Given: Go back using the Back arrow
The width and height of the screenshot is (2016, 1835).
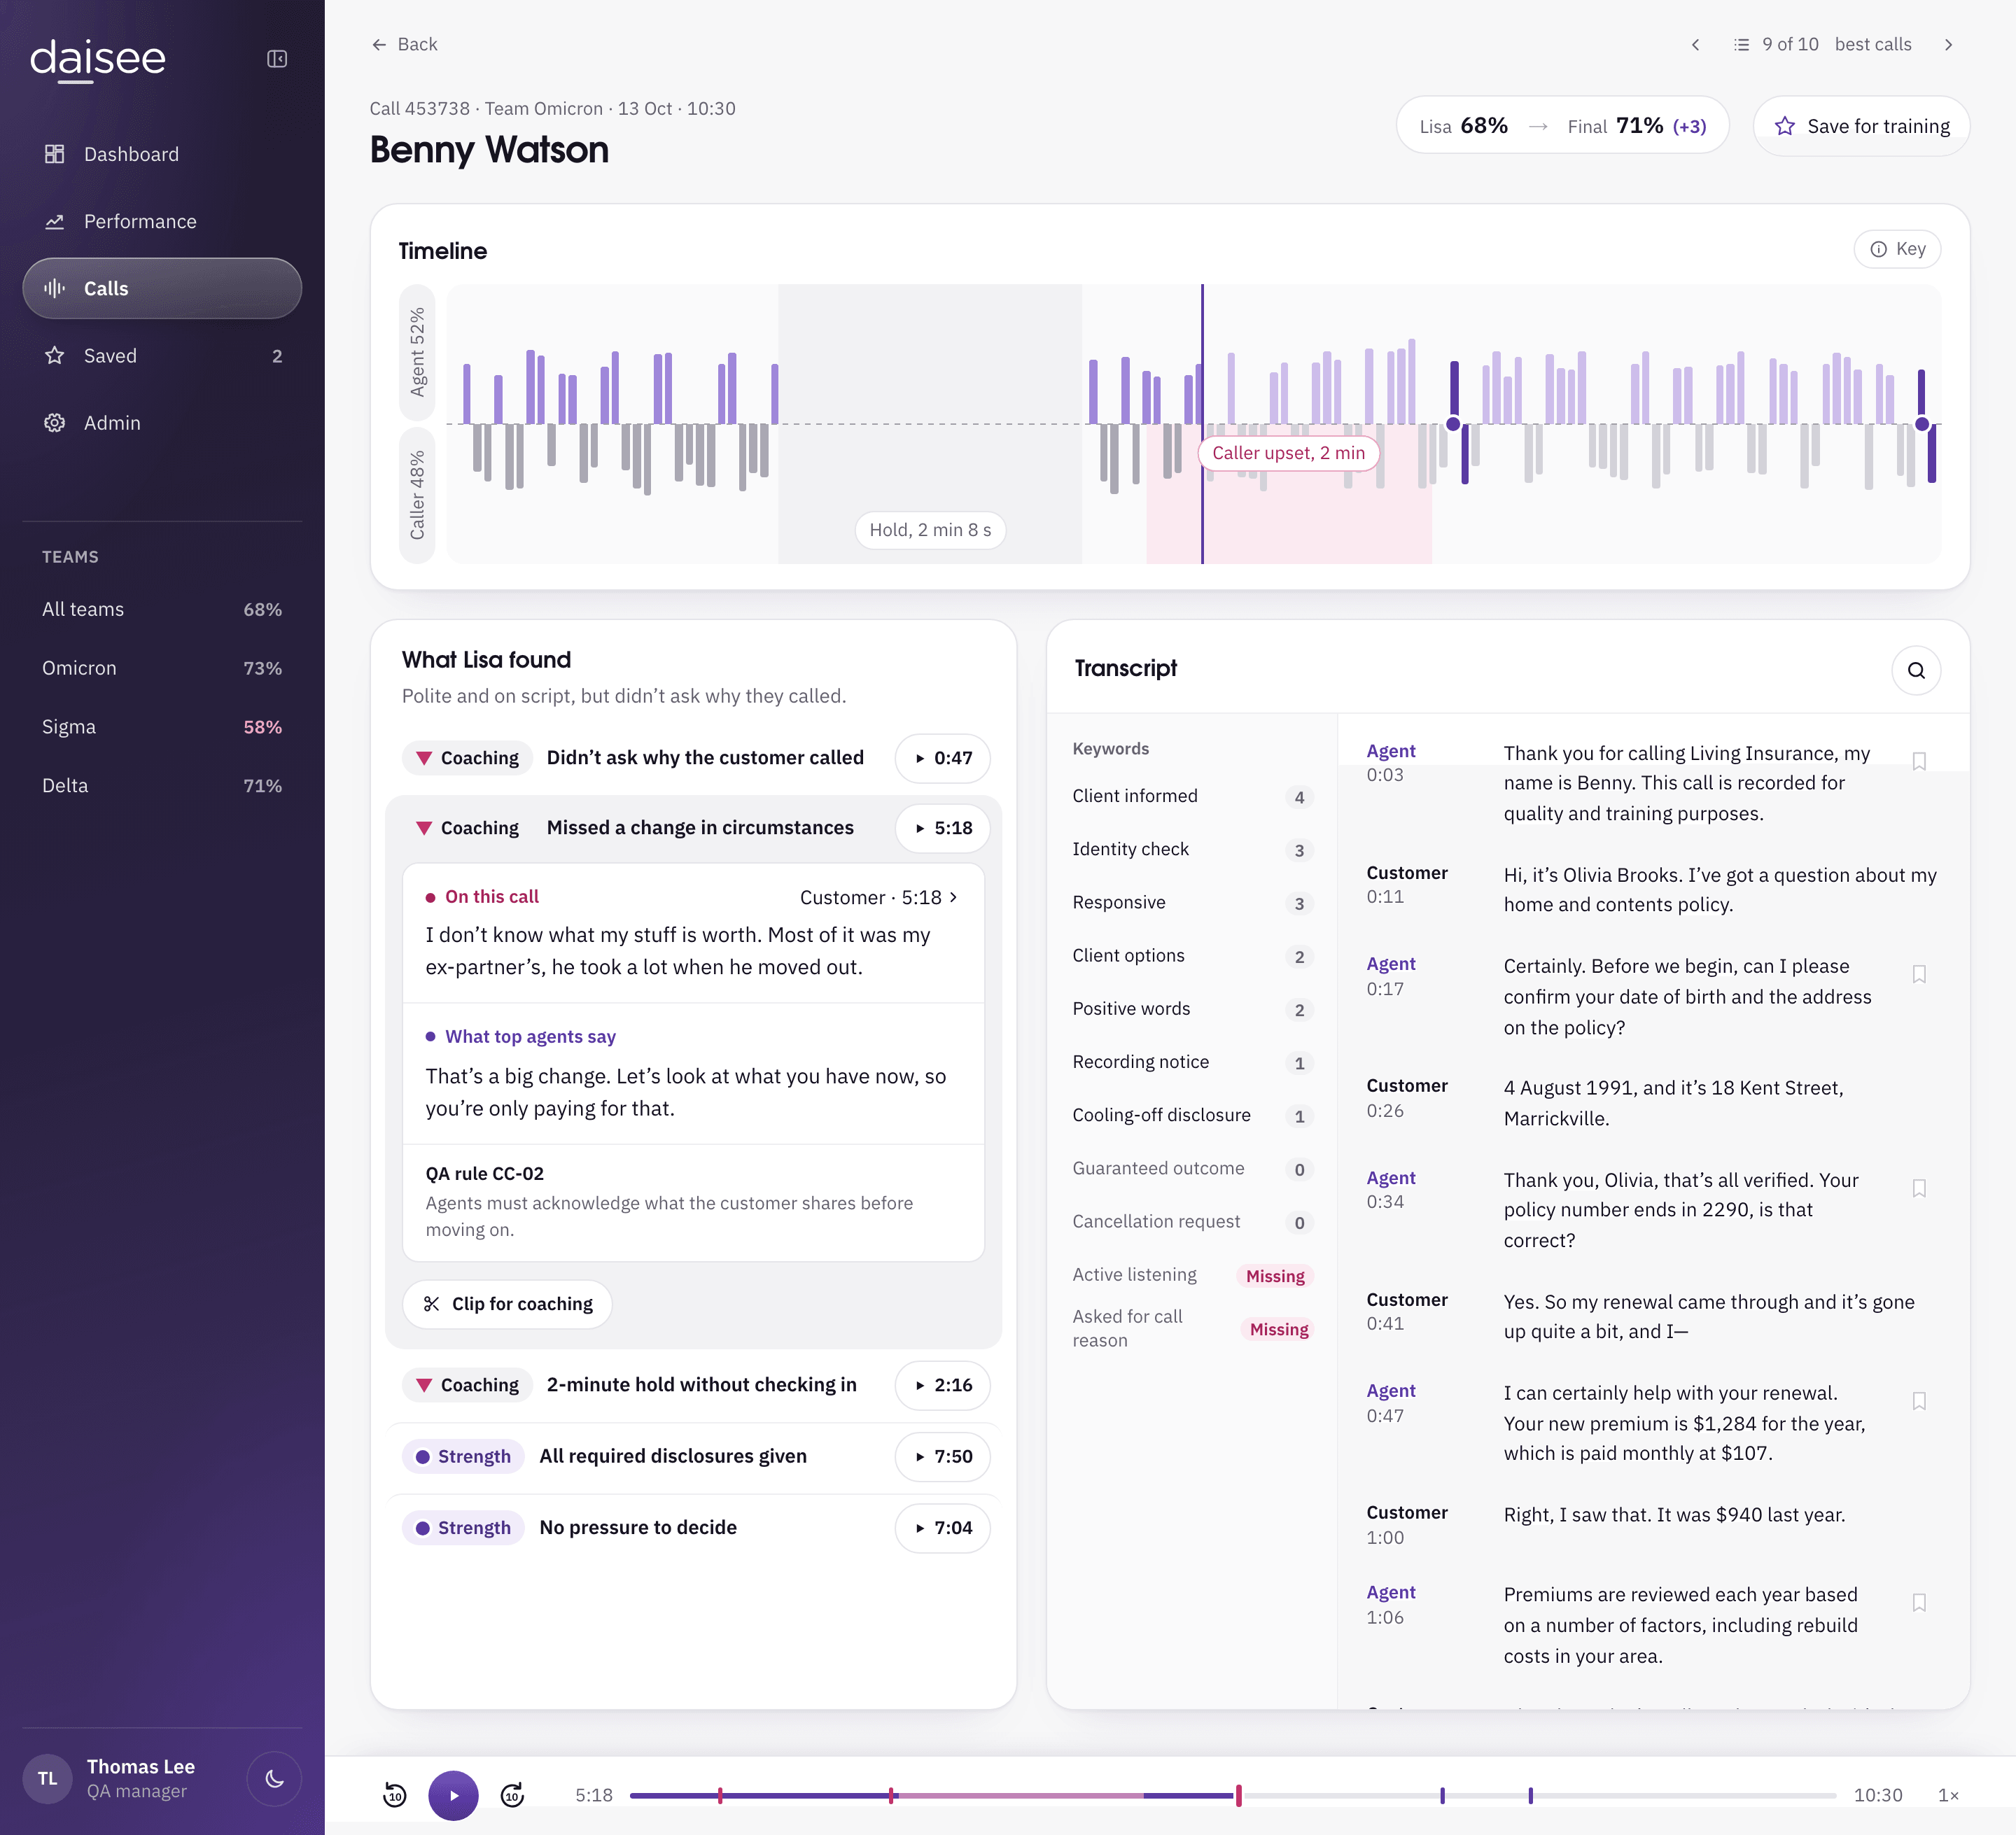Looking at the screenshot, I should [404, 44].
